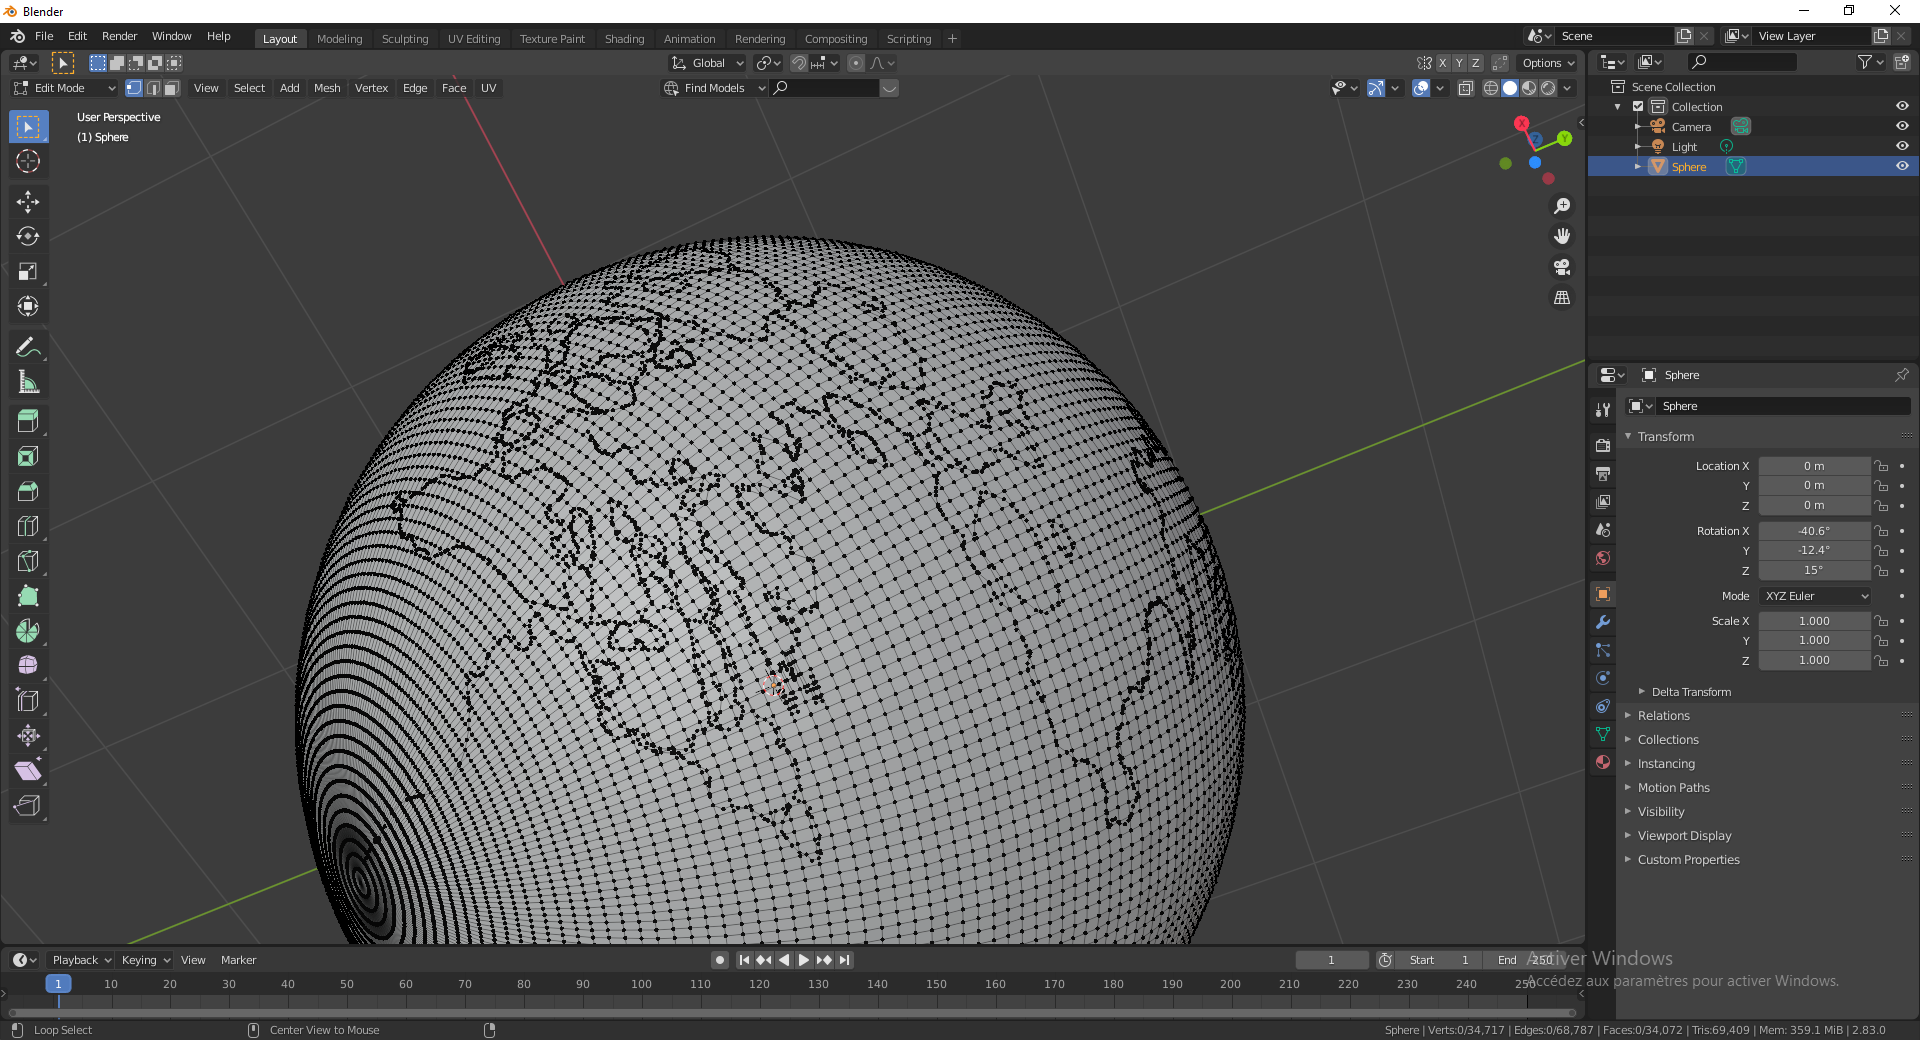Open the Global transform orientation dropdown
1920x1040 pixels.
point(708,63)
